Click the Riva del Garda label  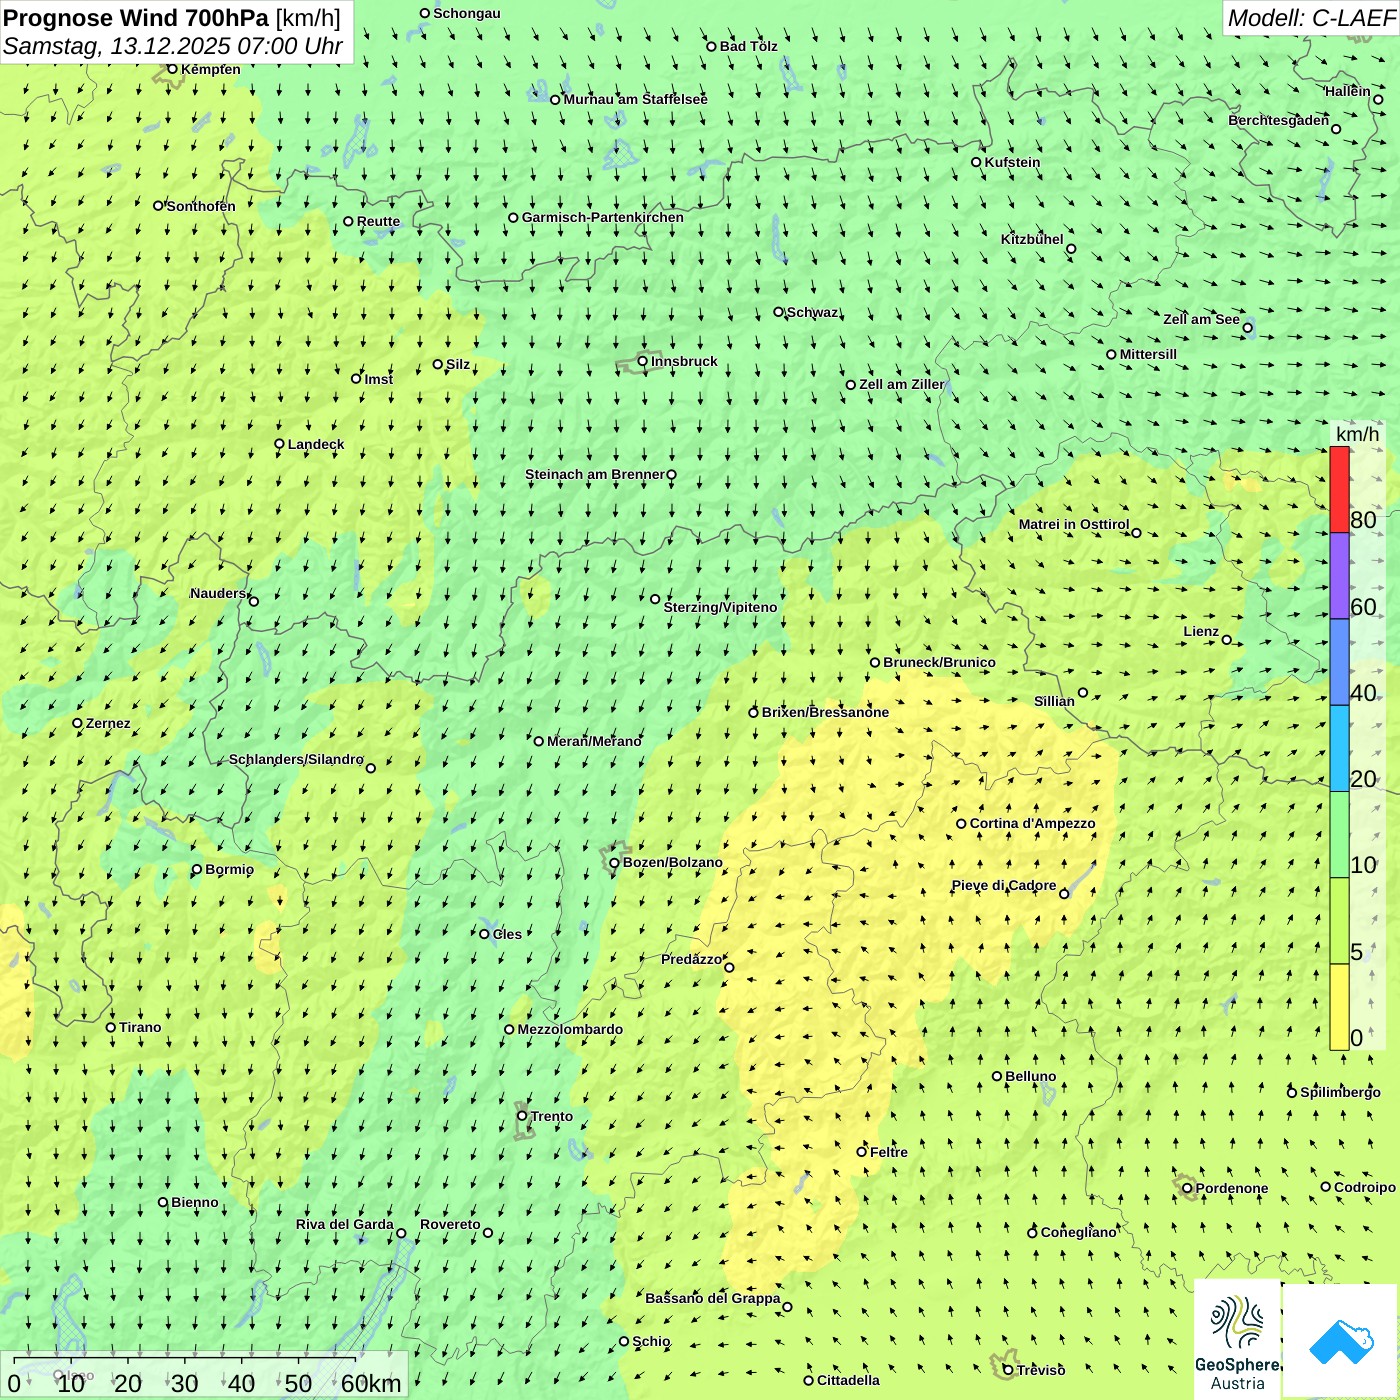344,1224
